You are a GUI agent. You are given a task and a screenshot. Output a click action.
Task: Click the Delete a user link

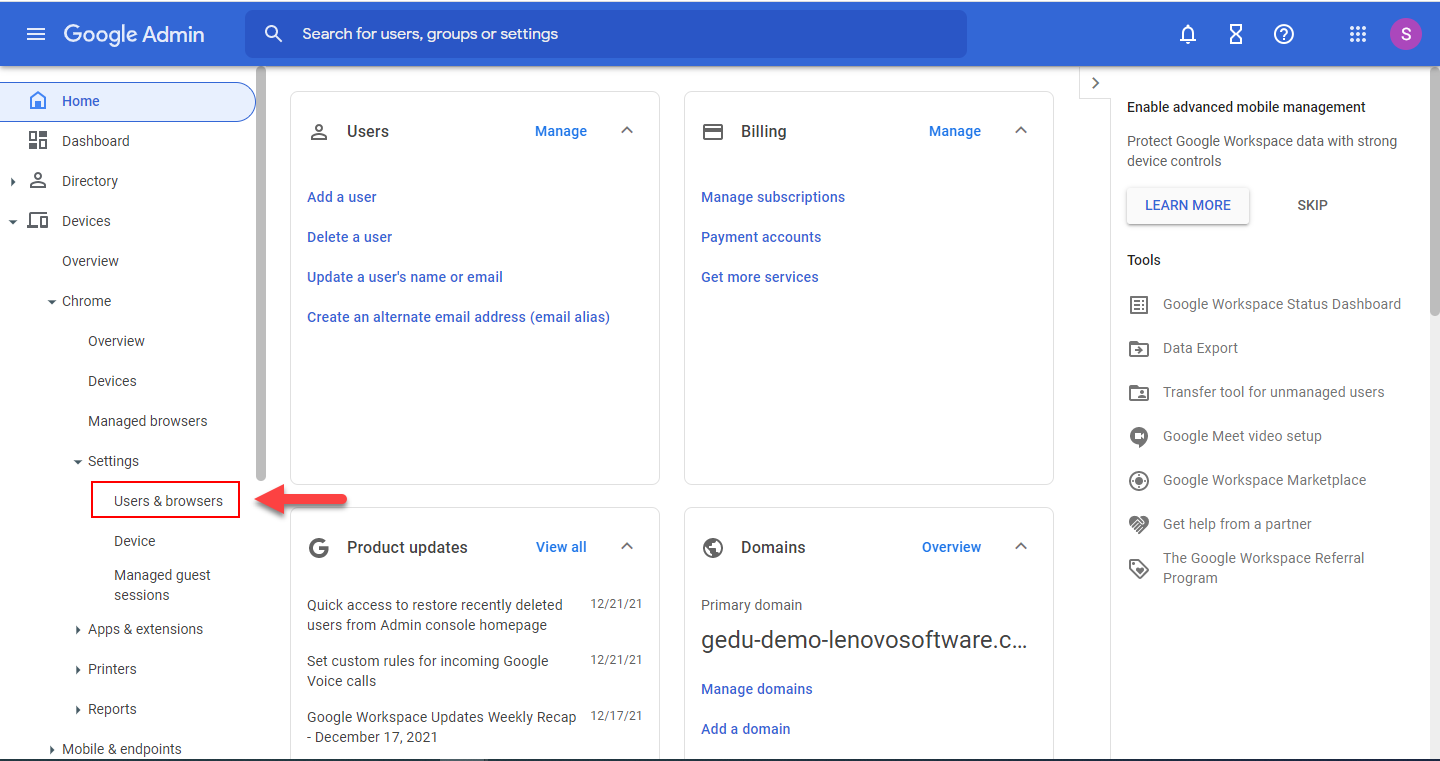coord(350,237)
